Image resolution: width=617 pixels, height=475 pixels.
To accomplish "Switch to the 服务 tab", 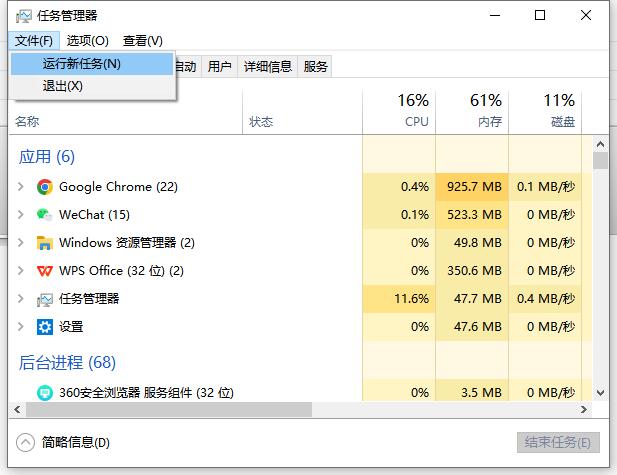I will tap(316, 67).
